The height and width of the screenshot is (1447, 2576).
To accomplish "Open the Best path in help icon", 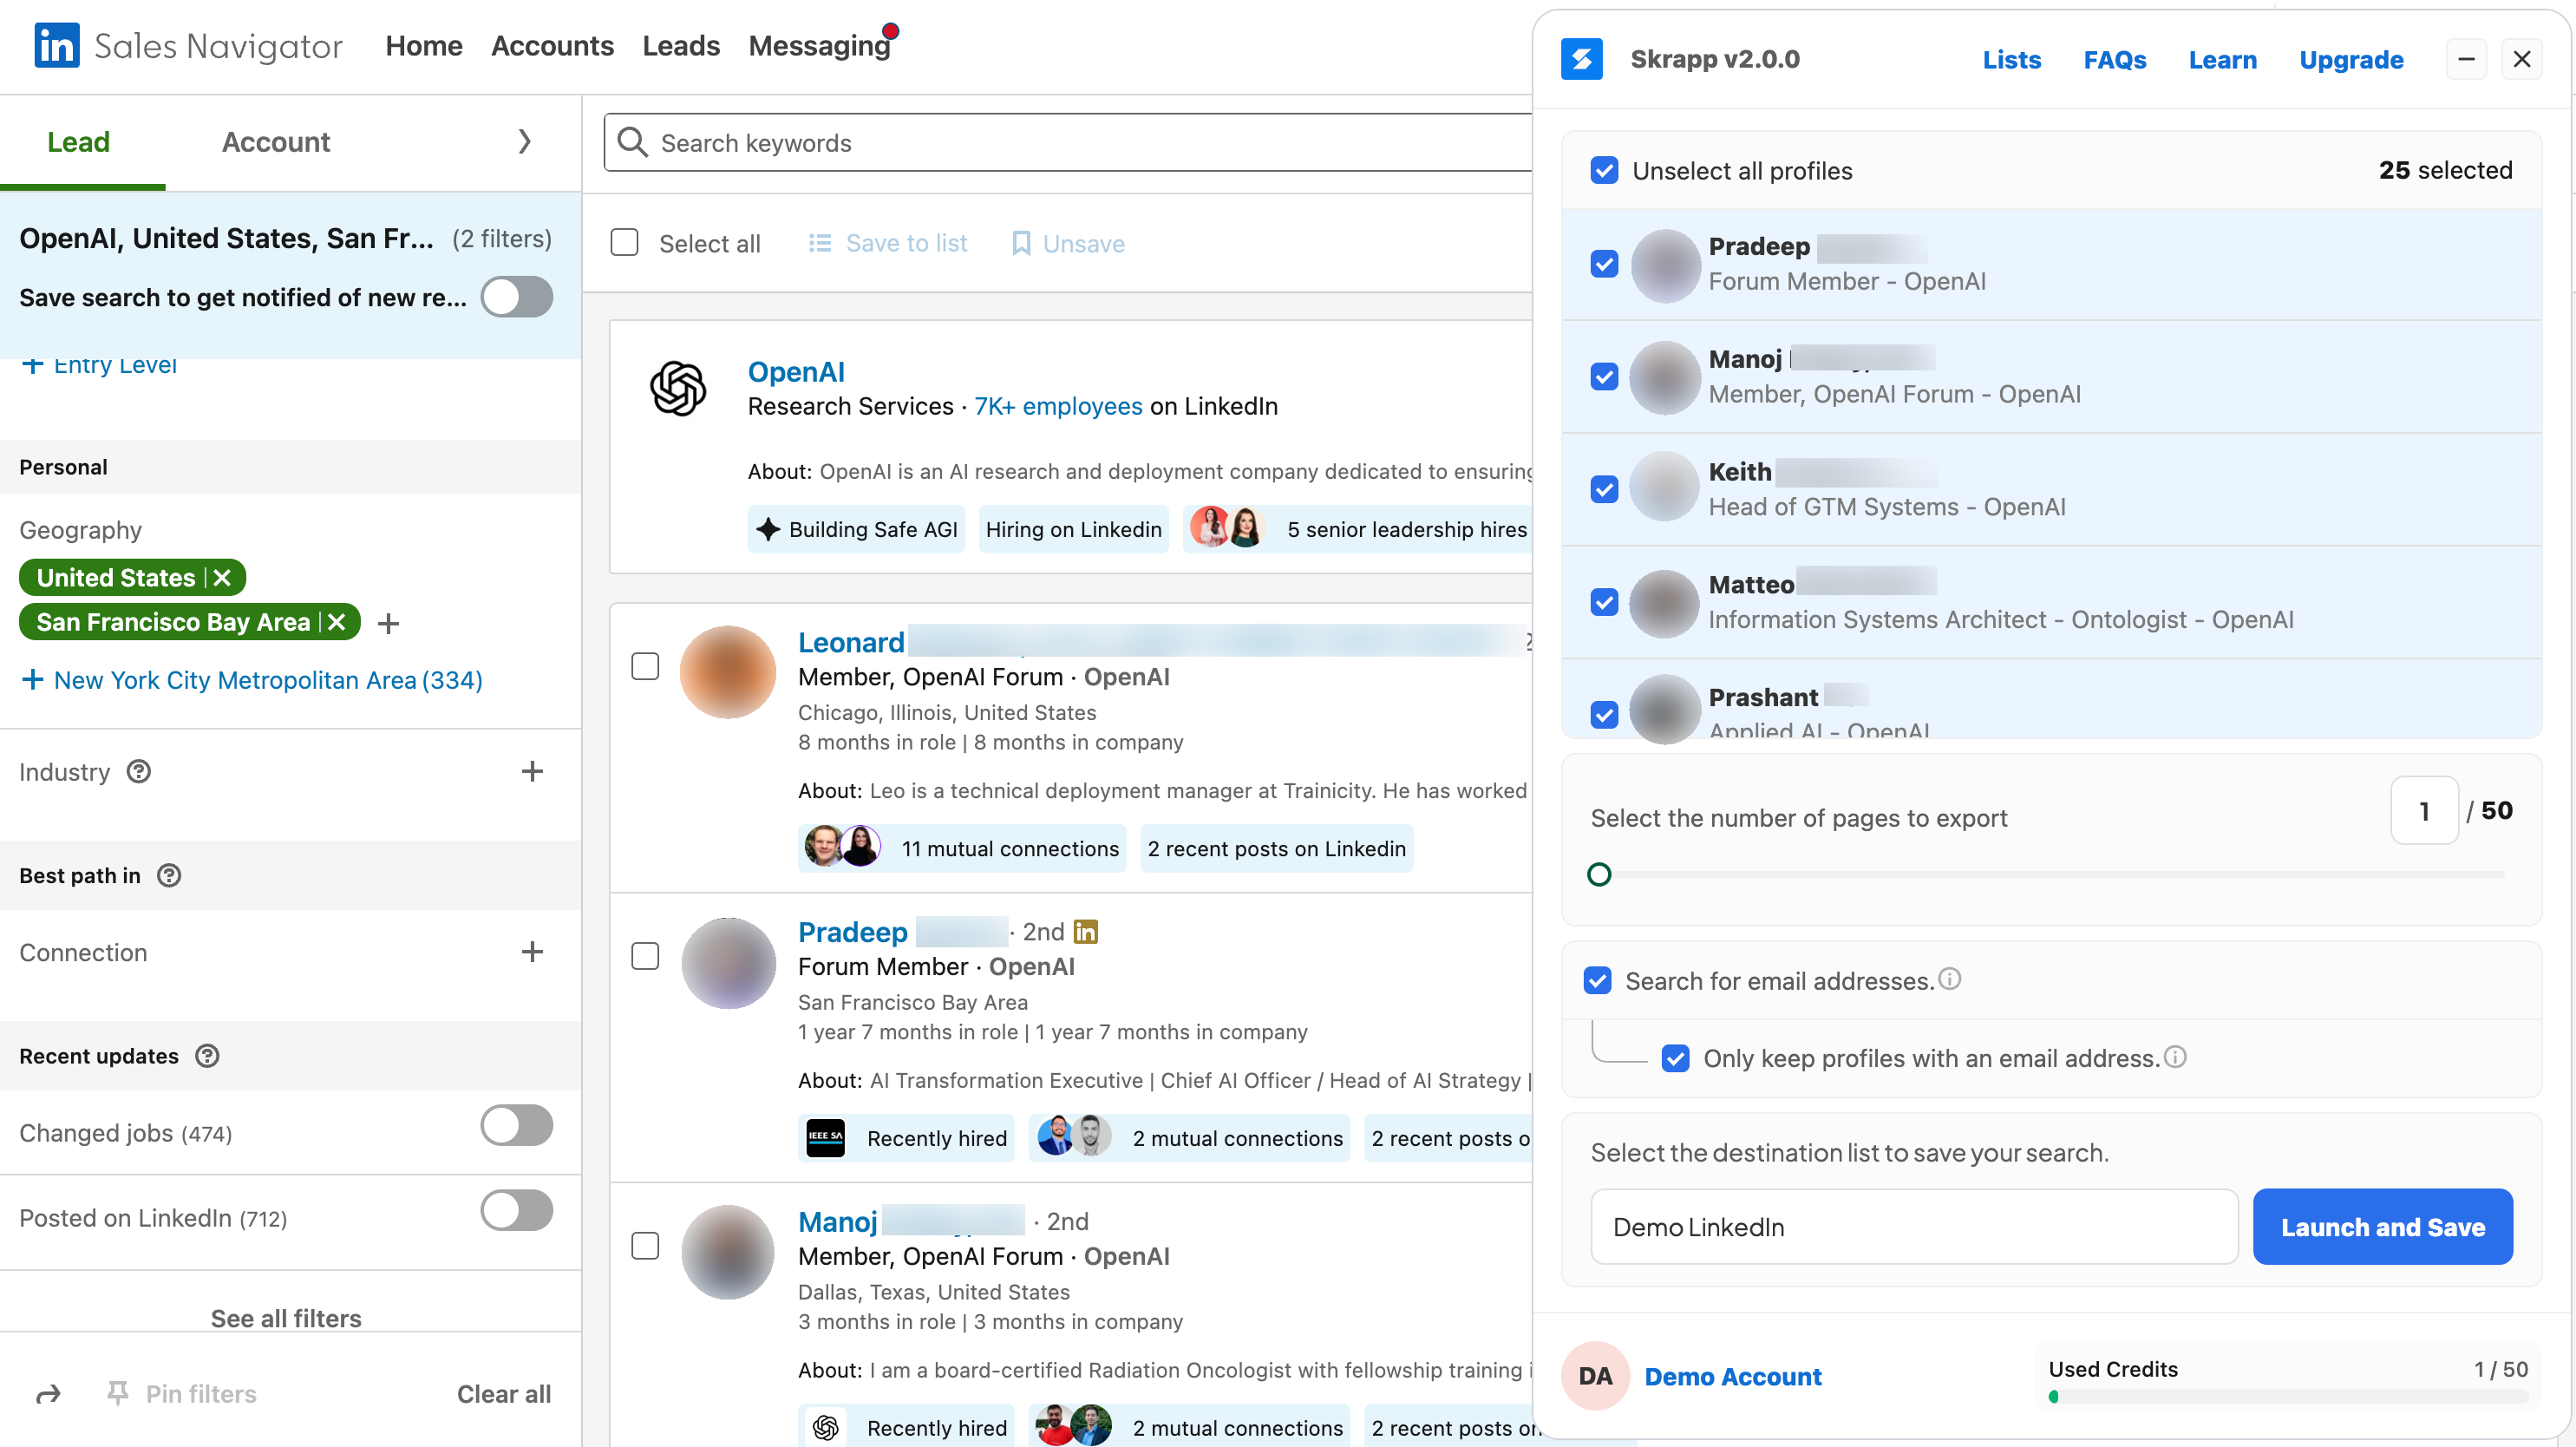I will (170, 875).
